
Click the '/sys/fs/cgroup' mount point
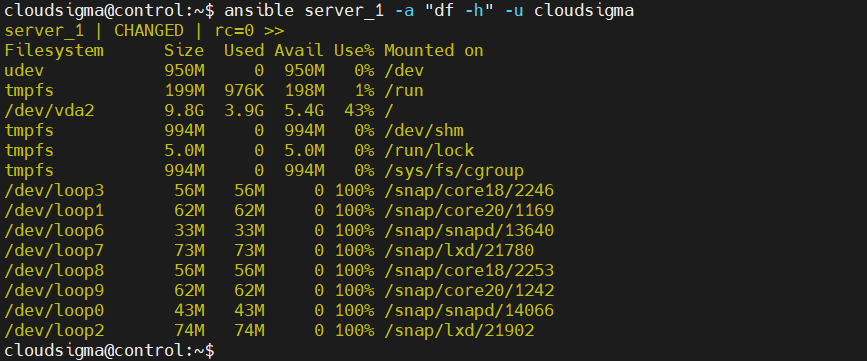point(454,171)
